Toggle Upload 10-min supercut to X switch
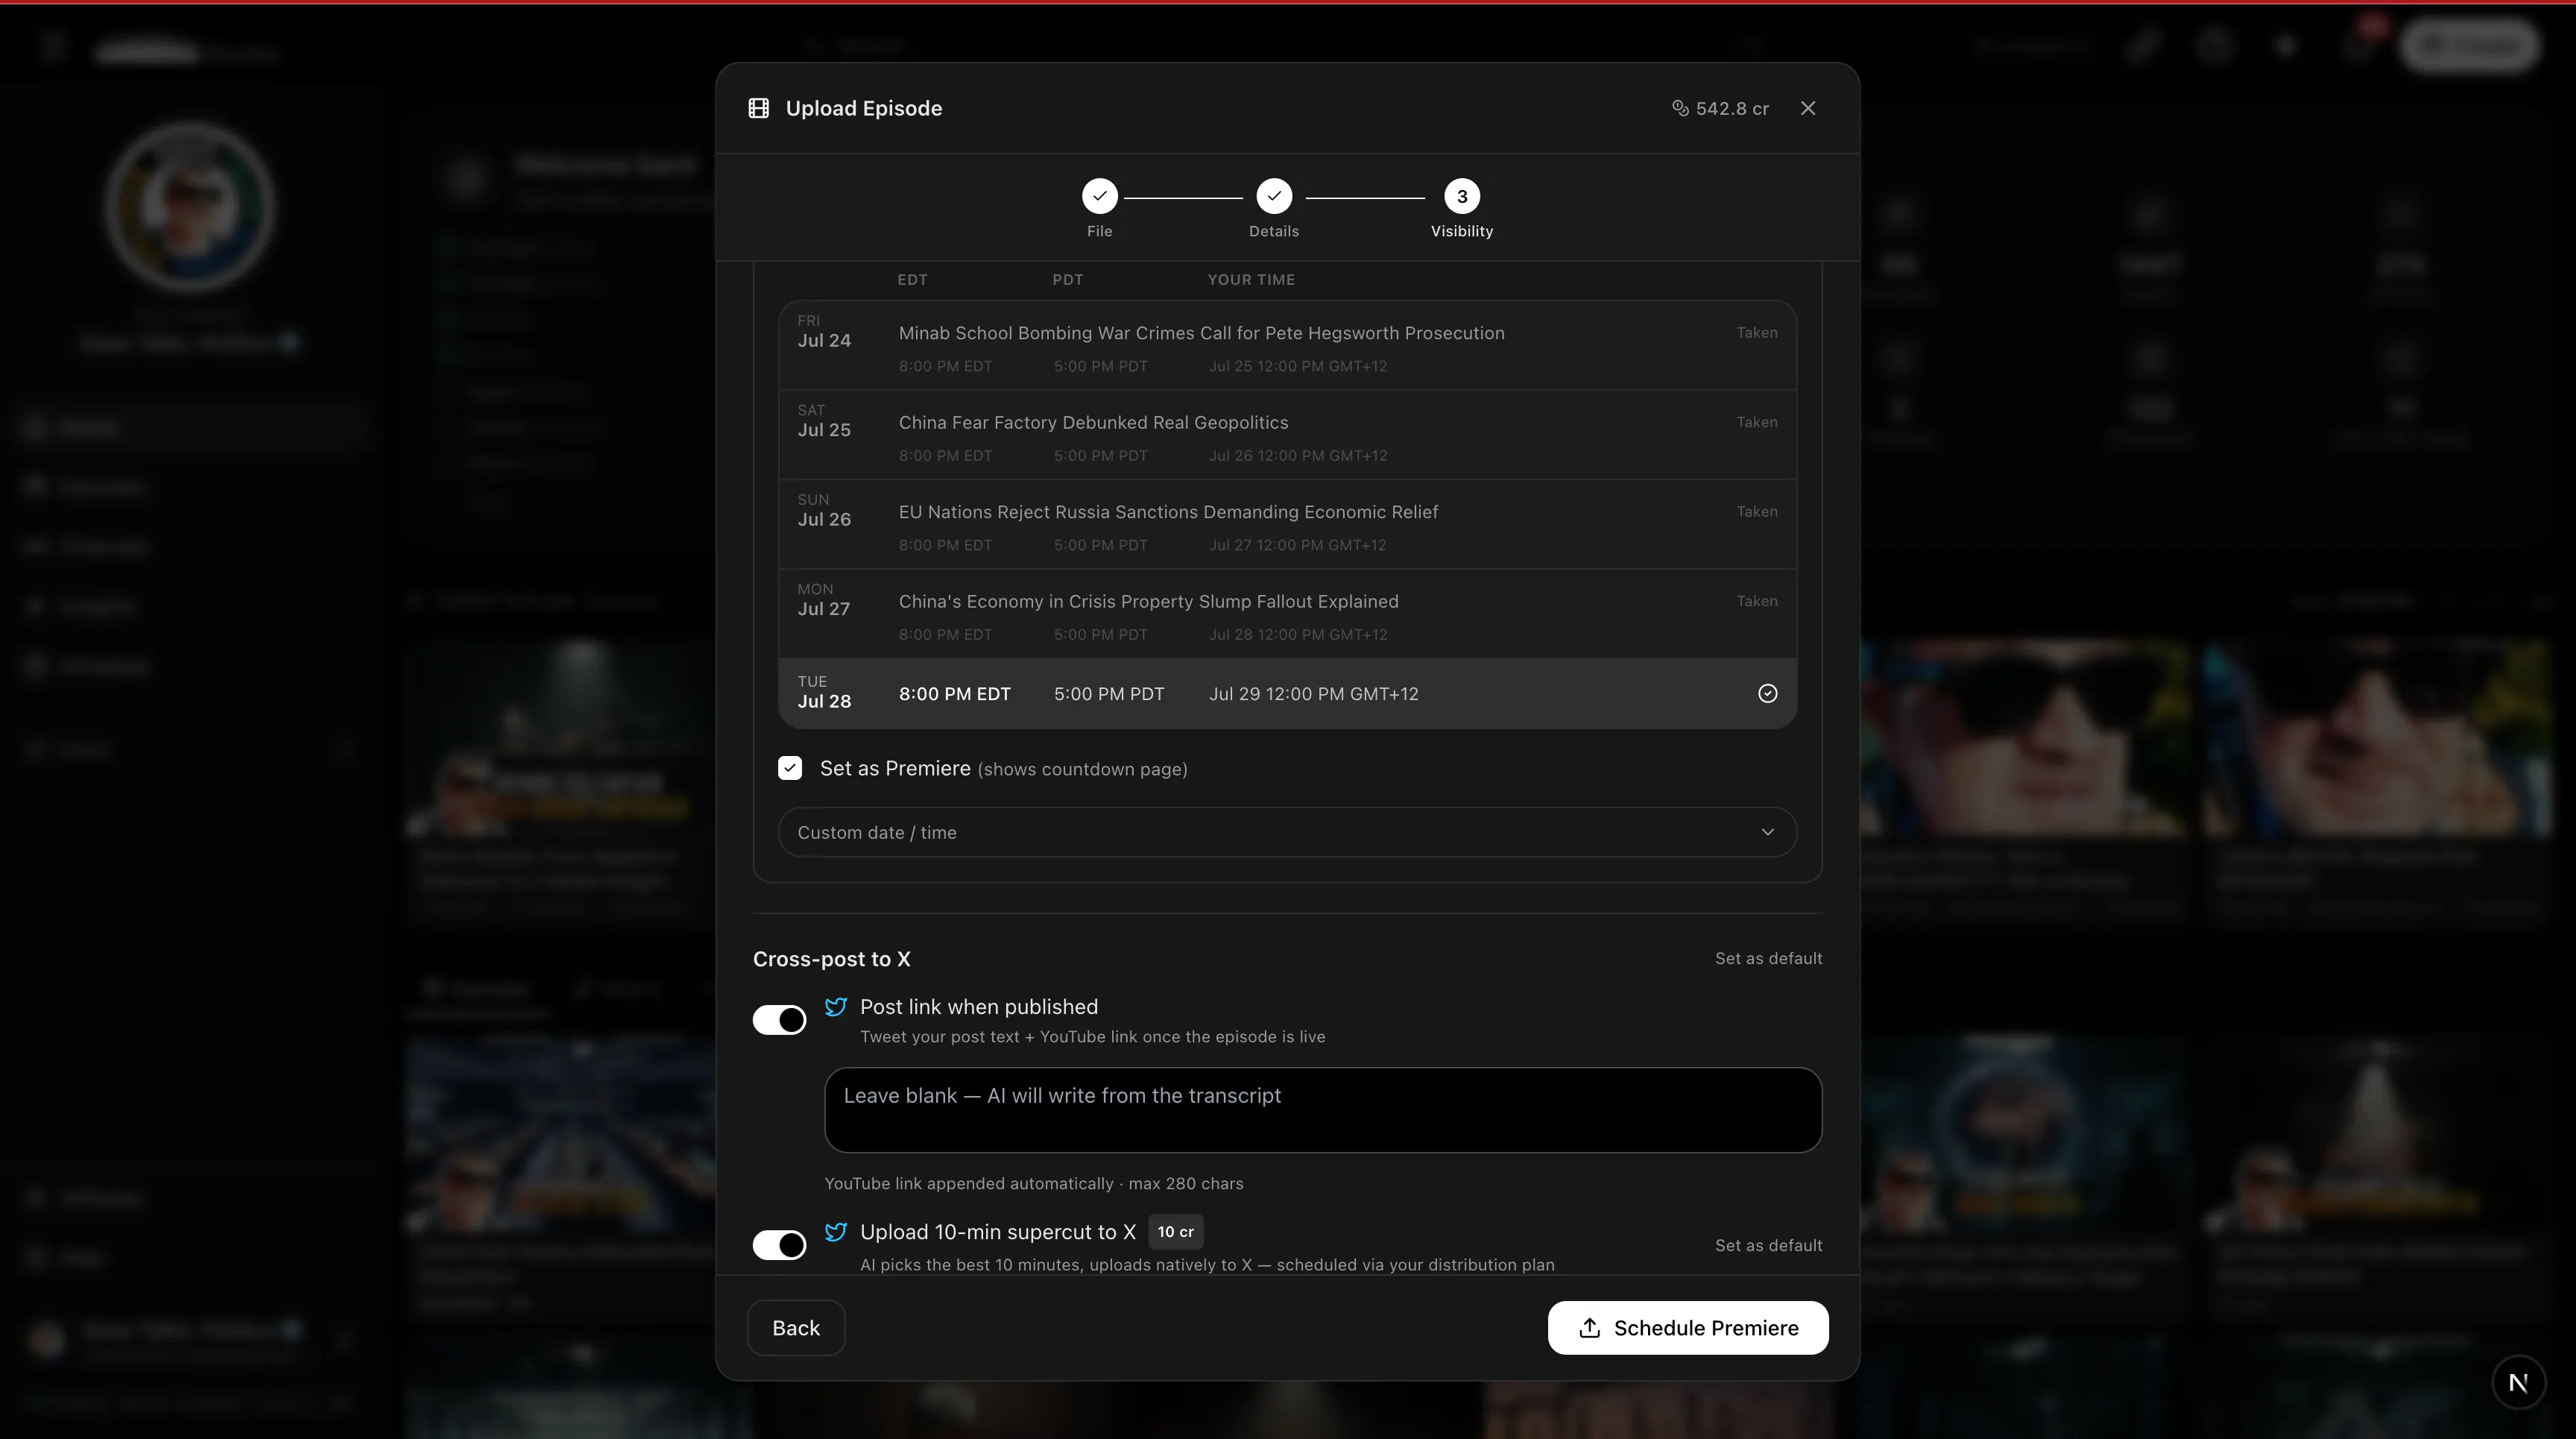This screenshot has width=2576, height=1439. 779,1244
